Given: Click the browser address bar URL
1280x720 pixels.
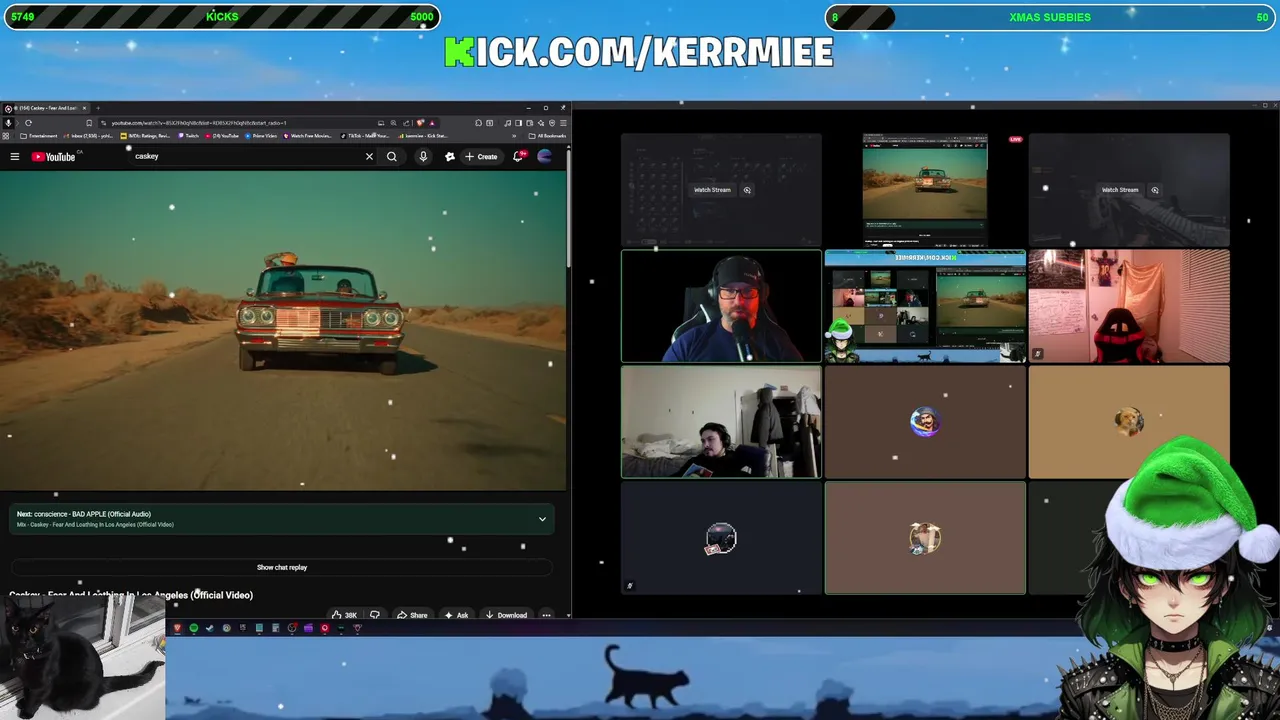Looking at the screenshot, I should tap(198, 123).
